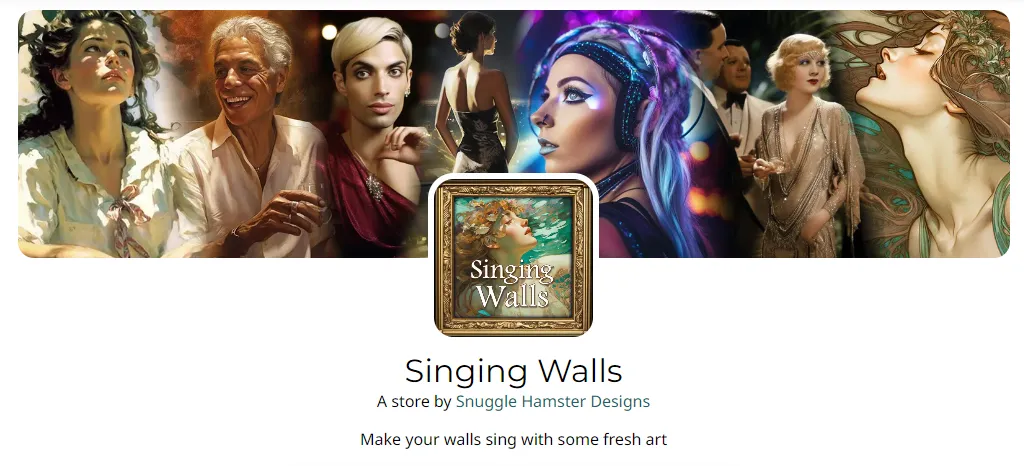Click the blonde person in red wrap
Image resolution: width=1024 pixels, height=466 pixels.
(372, 131)
